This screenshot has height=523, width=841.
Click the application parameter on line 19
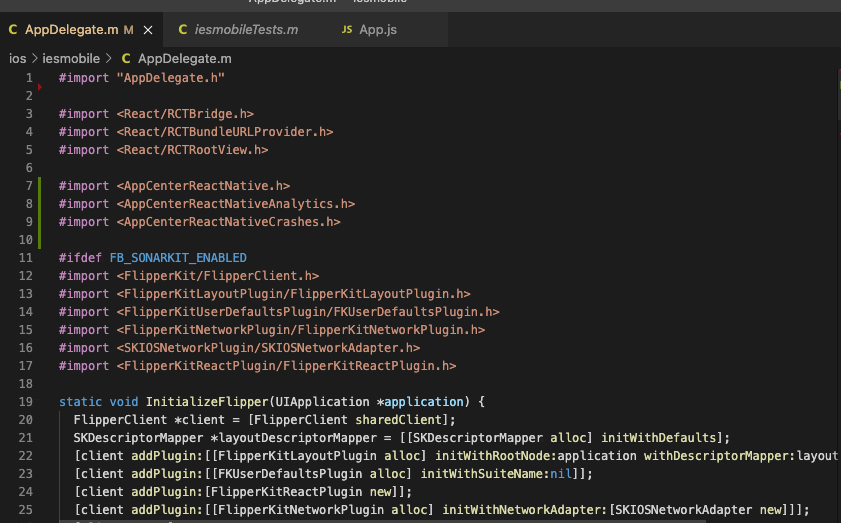(x=424, y=402)
